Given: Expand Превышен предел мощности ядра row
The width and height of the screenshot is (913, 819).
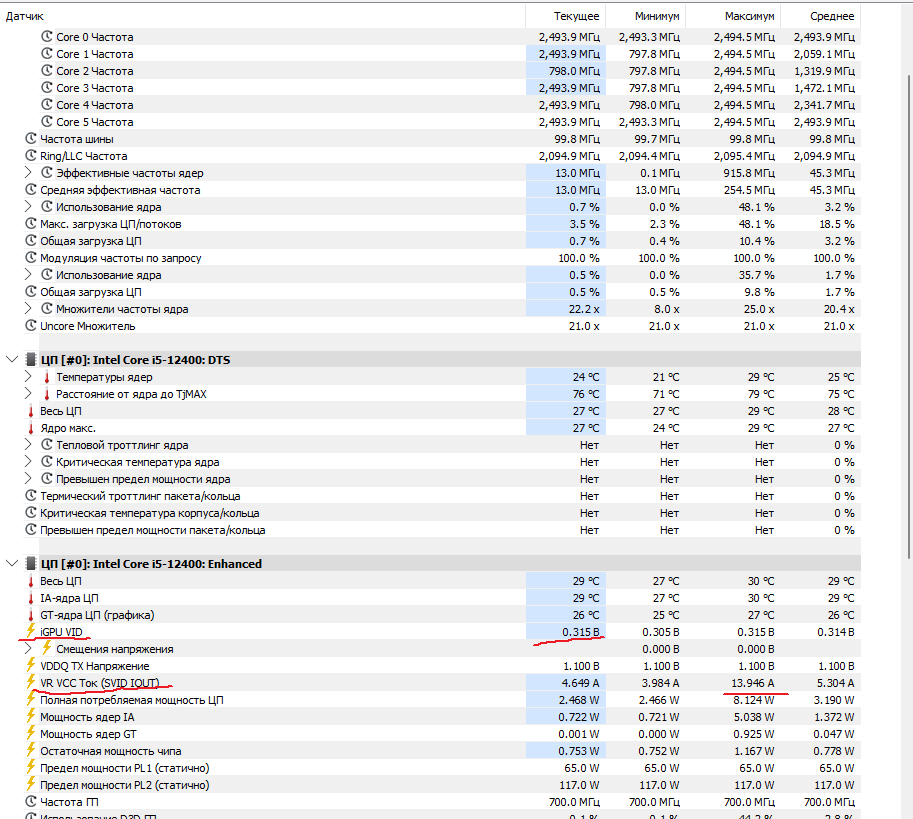Looking at the screenshot, I should 28,479.
